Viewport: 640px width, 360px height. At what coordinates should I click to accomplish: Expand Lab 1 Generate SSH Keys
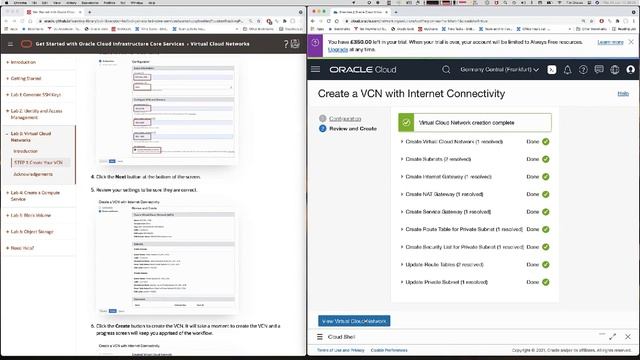click(35, 95)
